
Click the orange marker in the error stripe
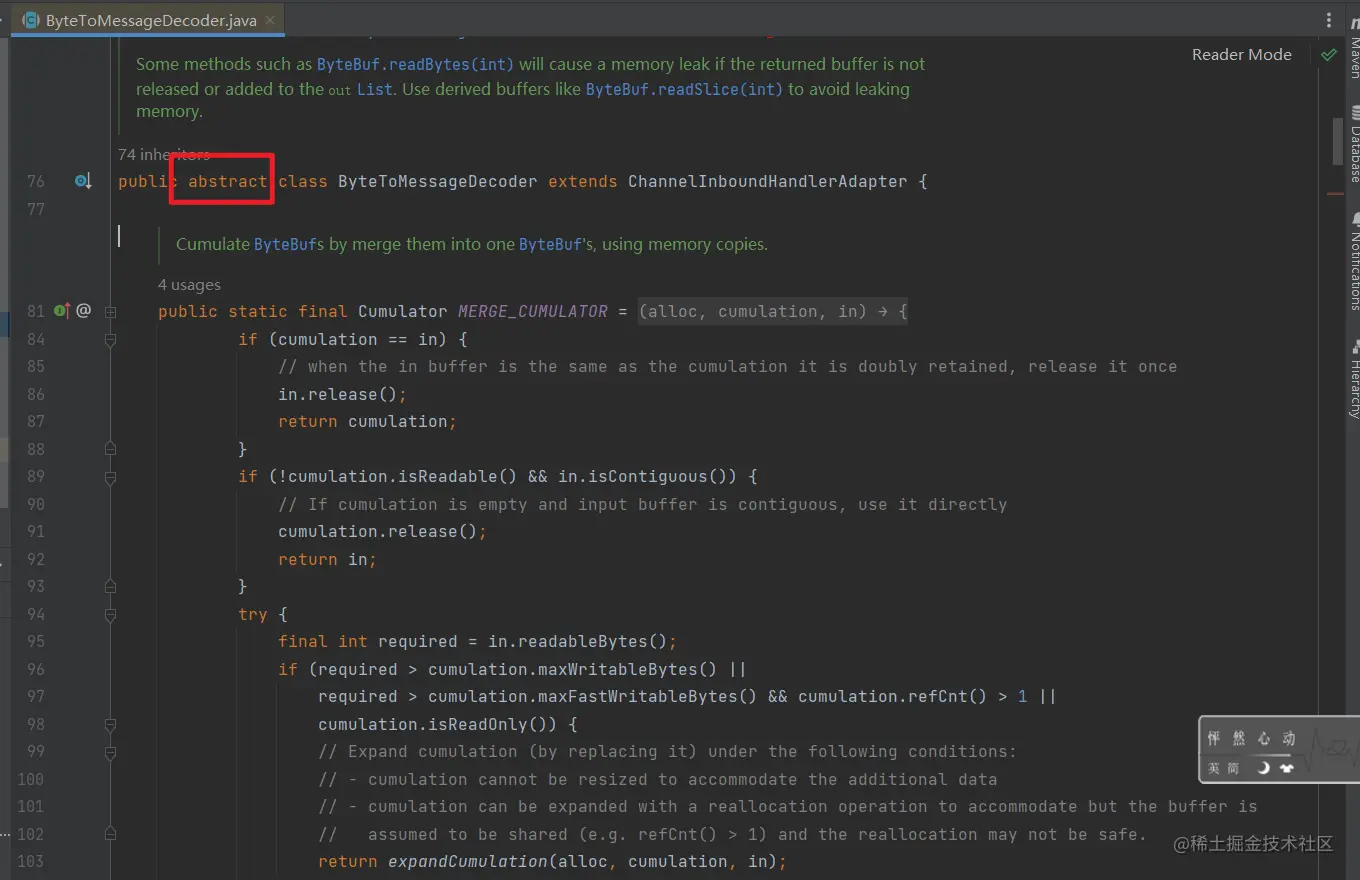click(1335, 193)
